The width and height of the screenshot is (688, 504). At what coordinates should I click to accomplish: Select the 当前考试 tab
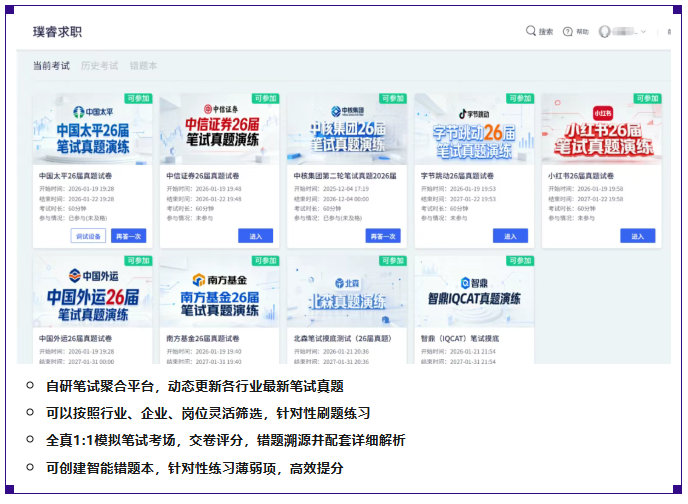coord(51,66)
